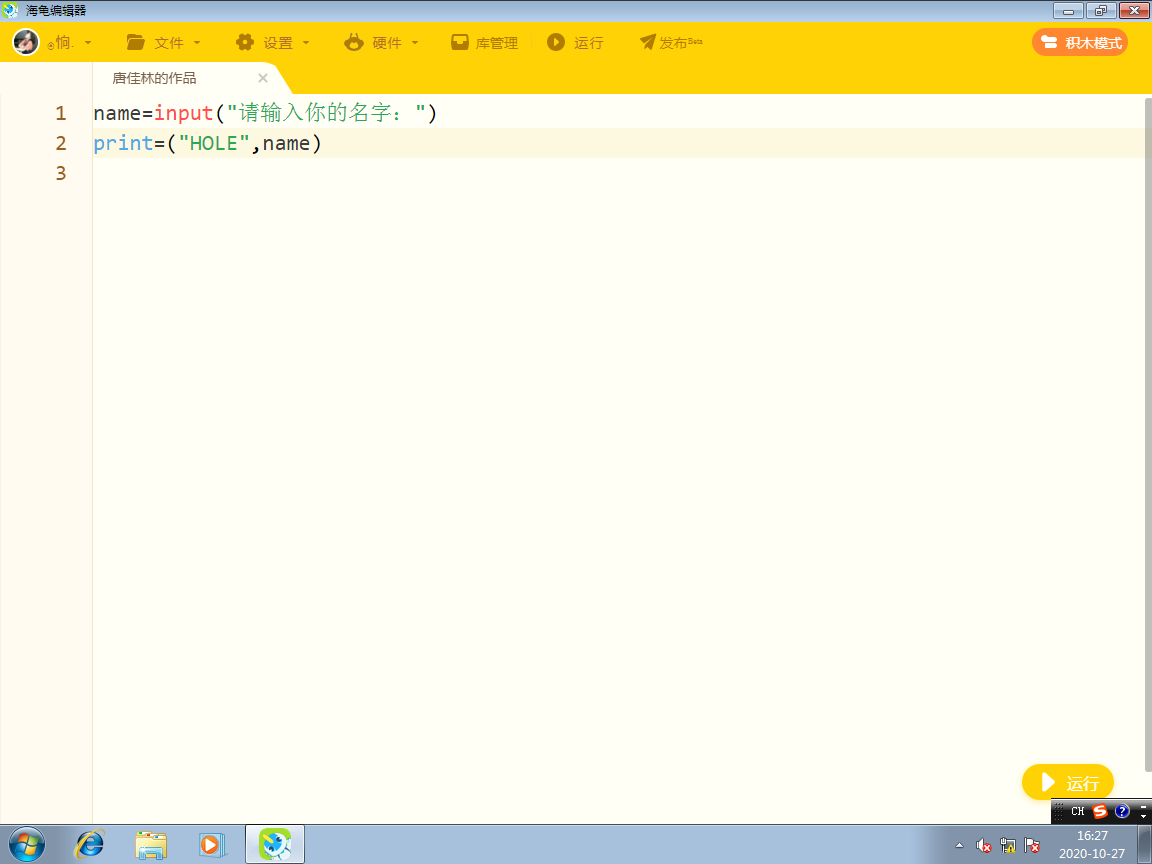Screen dimensions: 1152x864
Task: Click the 设置 gear icon
Action: [245, 42]
